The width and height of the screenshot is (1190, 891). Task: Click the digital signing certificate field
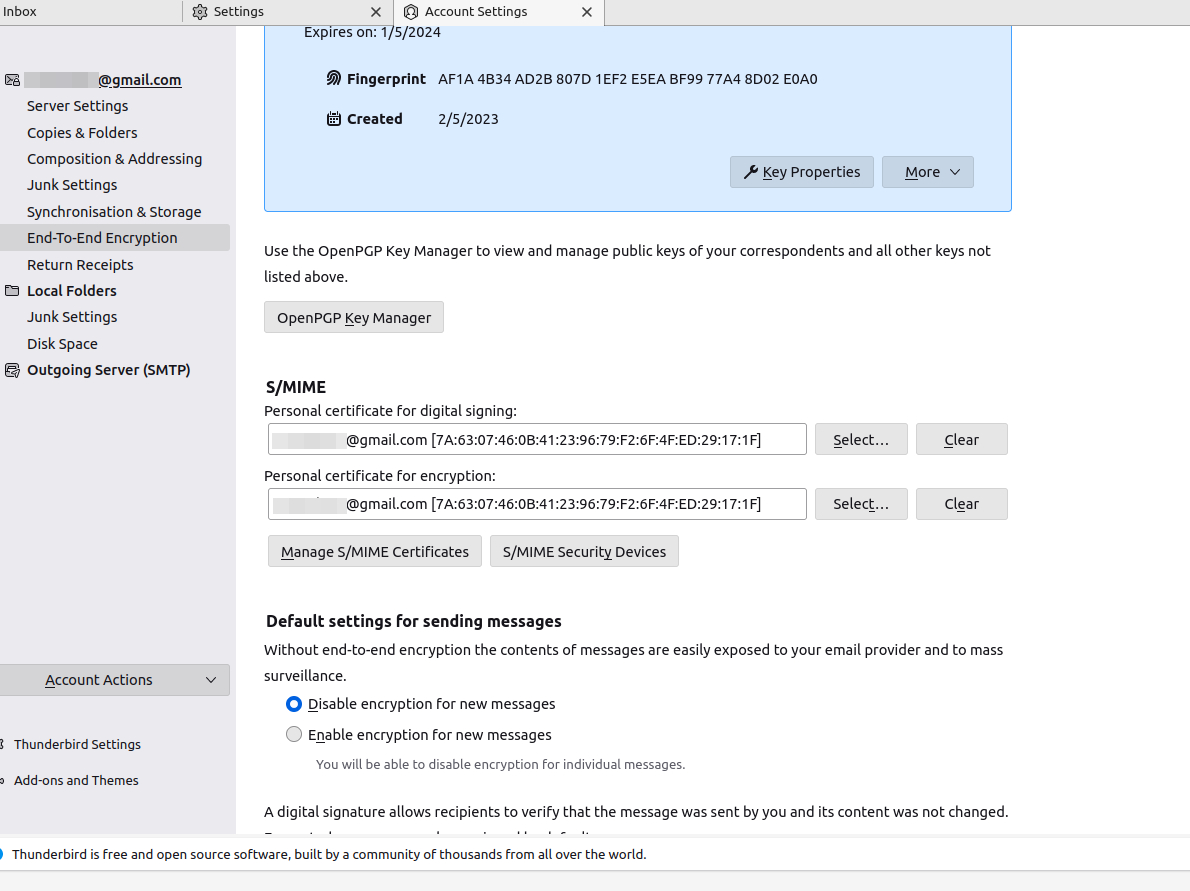[537, 439]
